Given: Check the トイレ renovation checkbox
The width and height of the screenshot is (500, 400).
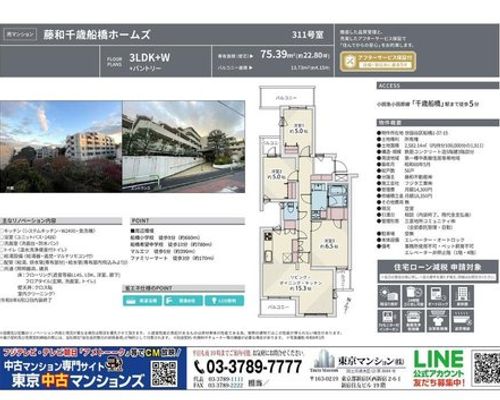Looking at the screenshot, I should (2, 250).
